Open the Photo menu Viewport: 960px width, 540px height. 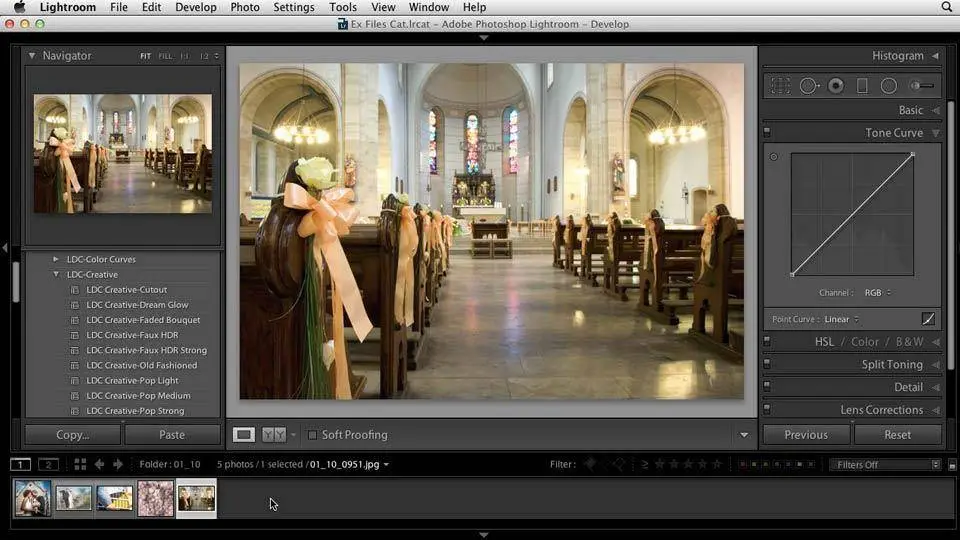click(x=245, y=7)
